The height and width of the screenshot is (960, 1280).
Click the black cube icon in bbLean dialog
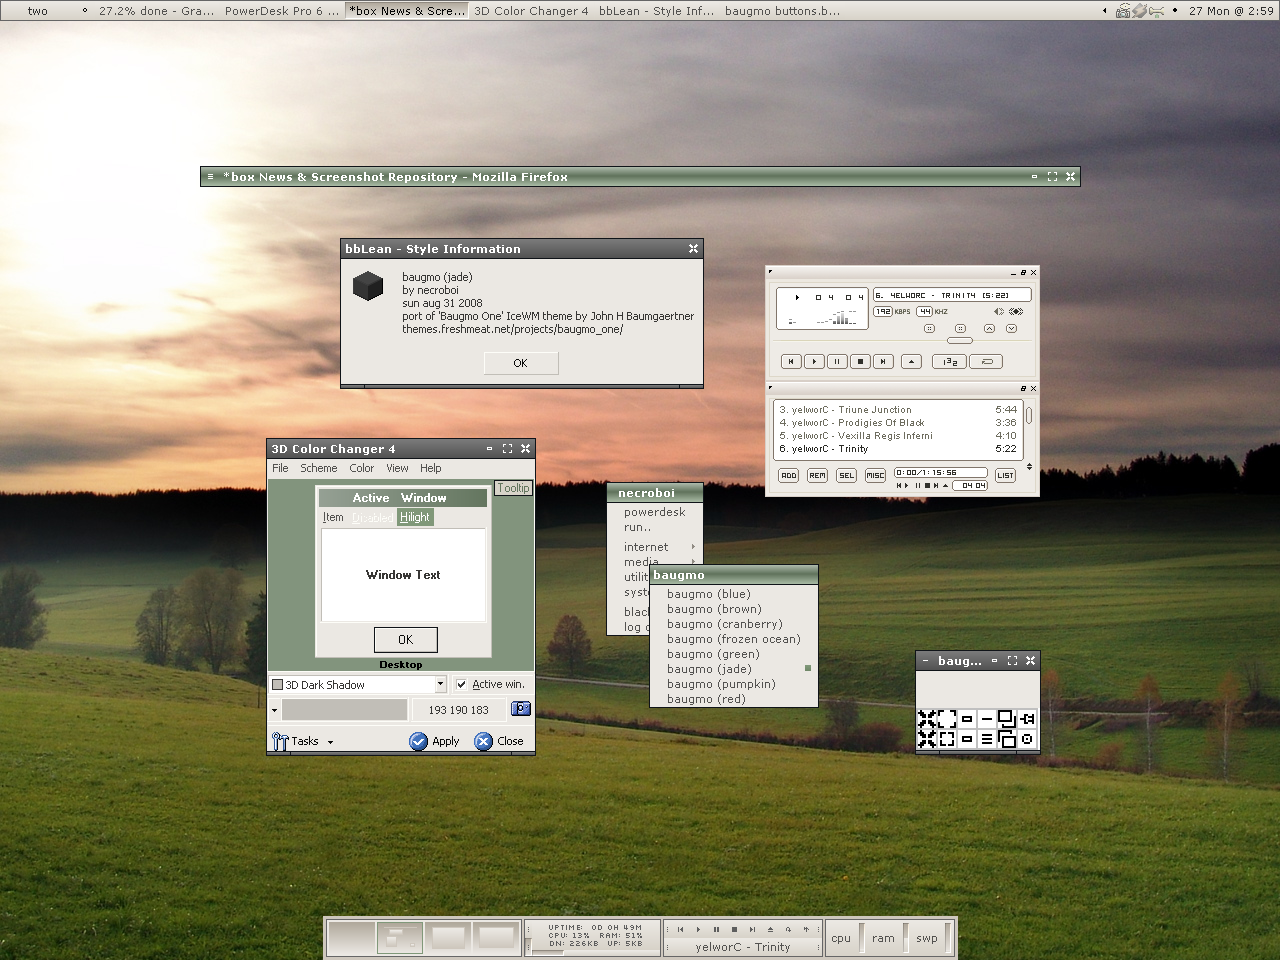(x=368, y=286)
